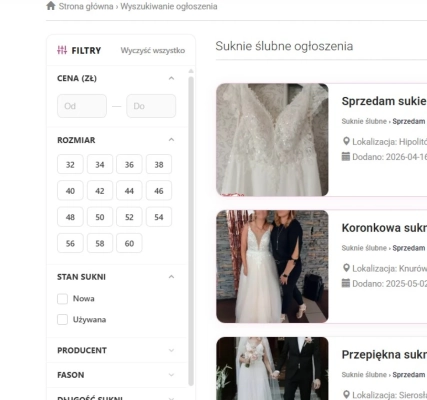Select size 44 filter
This screenshot has height=400, width=427.
[129, 191]
